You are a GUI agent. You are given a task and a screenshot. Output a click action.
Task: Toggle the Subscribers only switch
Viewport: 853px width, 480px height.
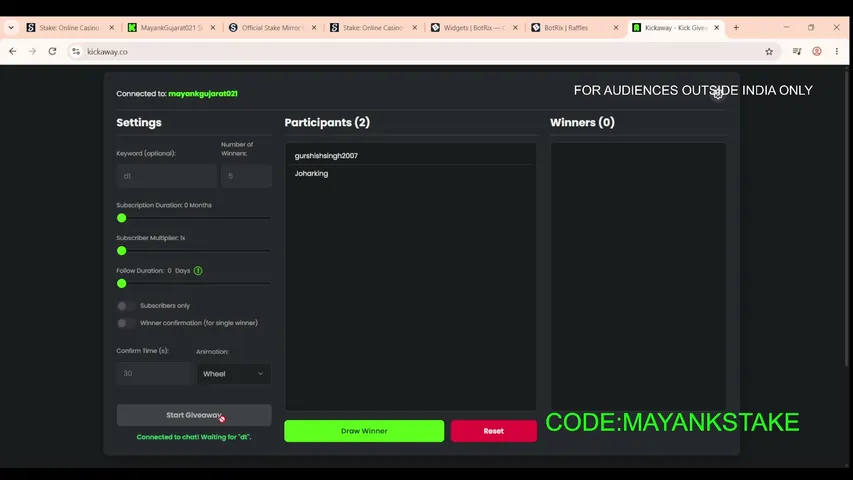(x=126, y=306)
